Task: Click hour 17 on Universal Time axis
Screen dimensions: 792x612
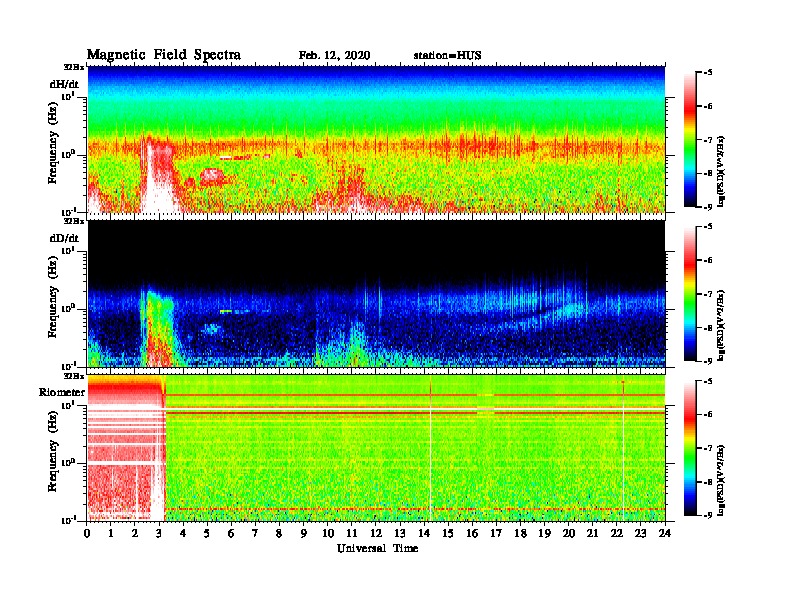Action: pyautogui.click(x=497, y=534)
